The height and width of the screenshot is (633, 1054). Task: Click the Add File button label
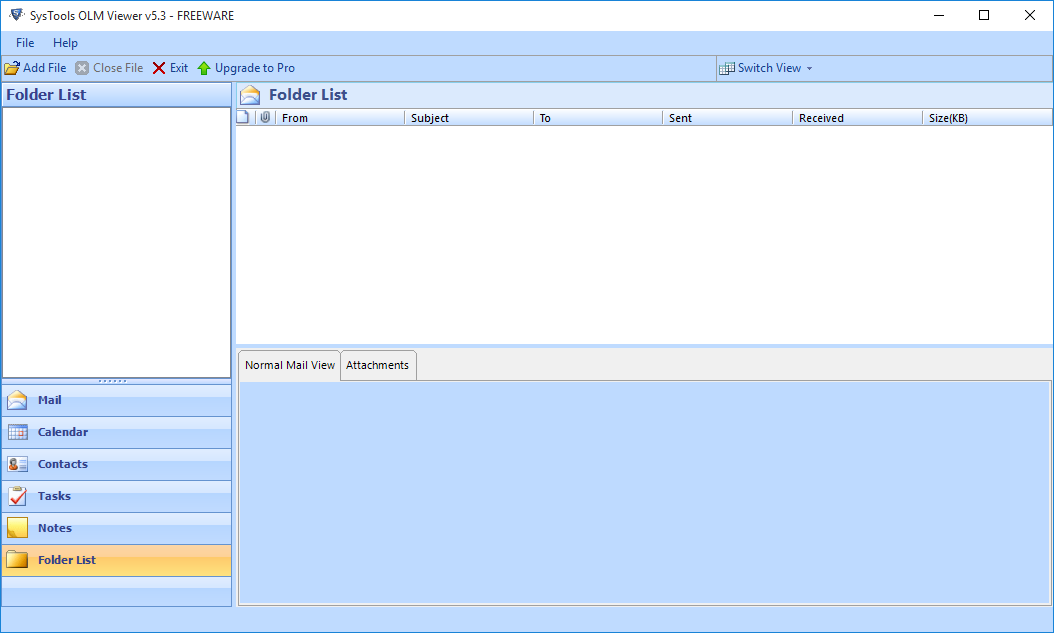click(44, 68)
